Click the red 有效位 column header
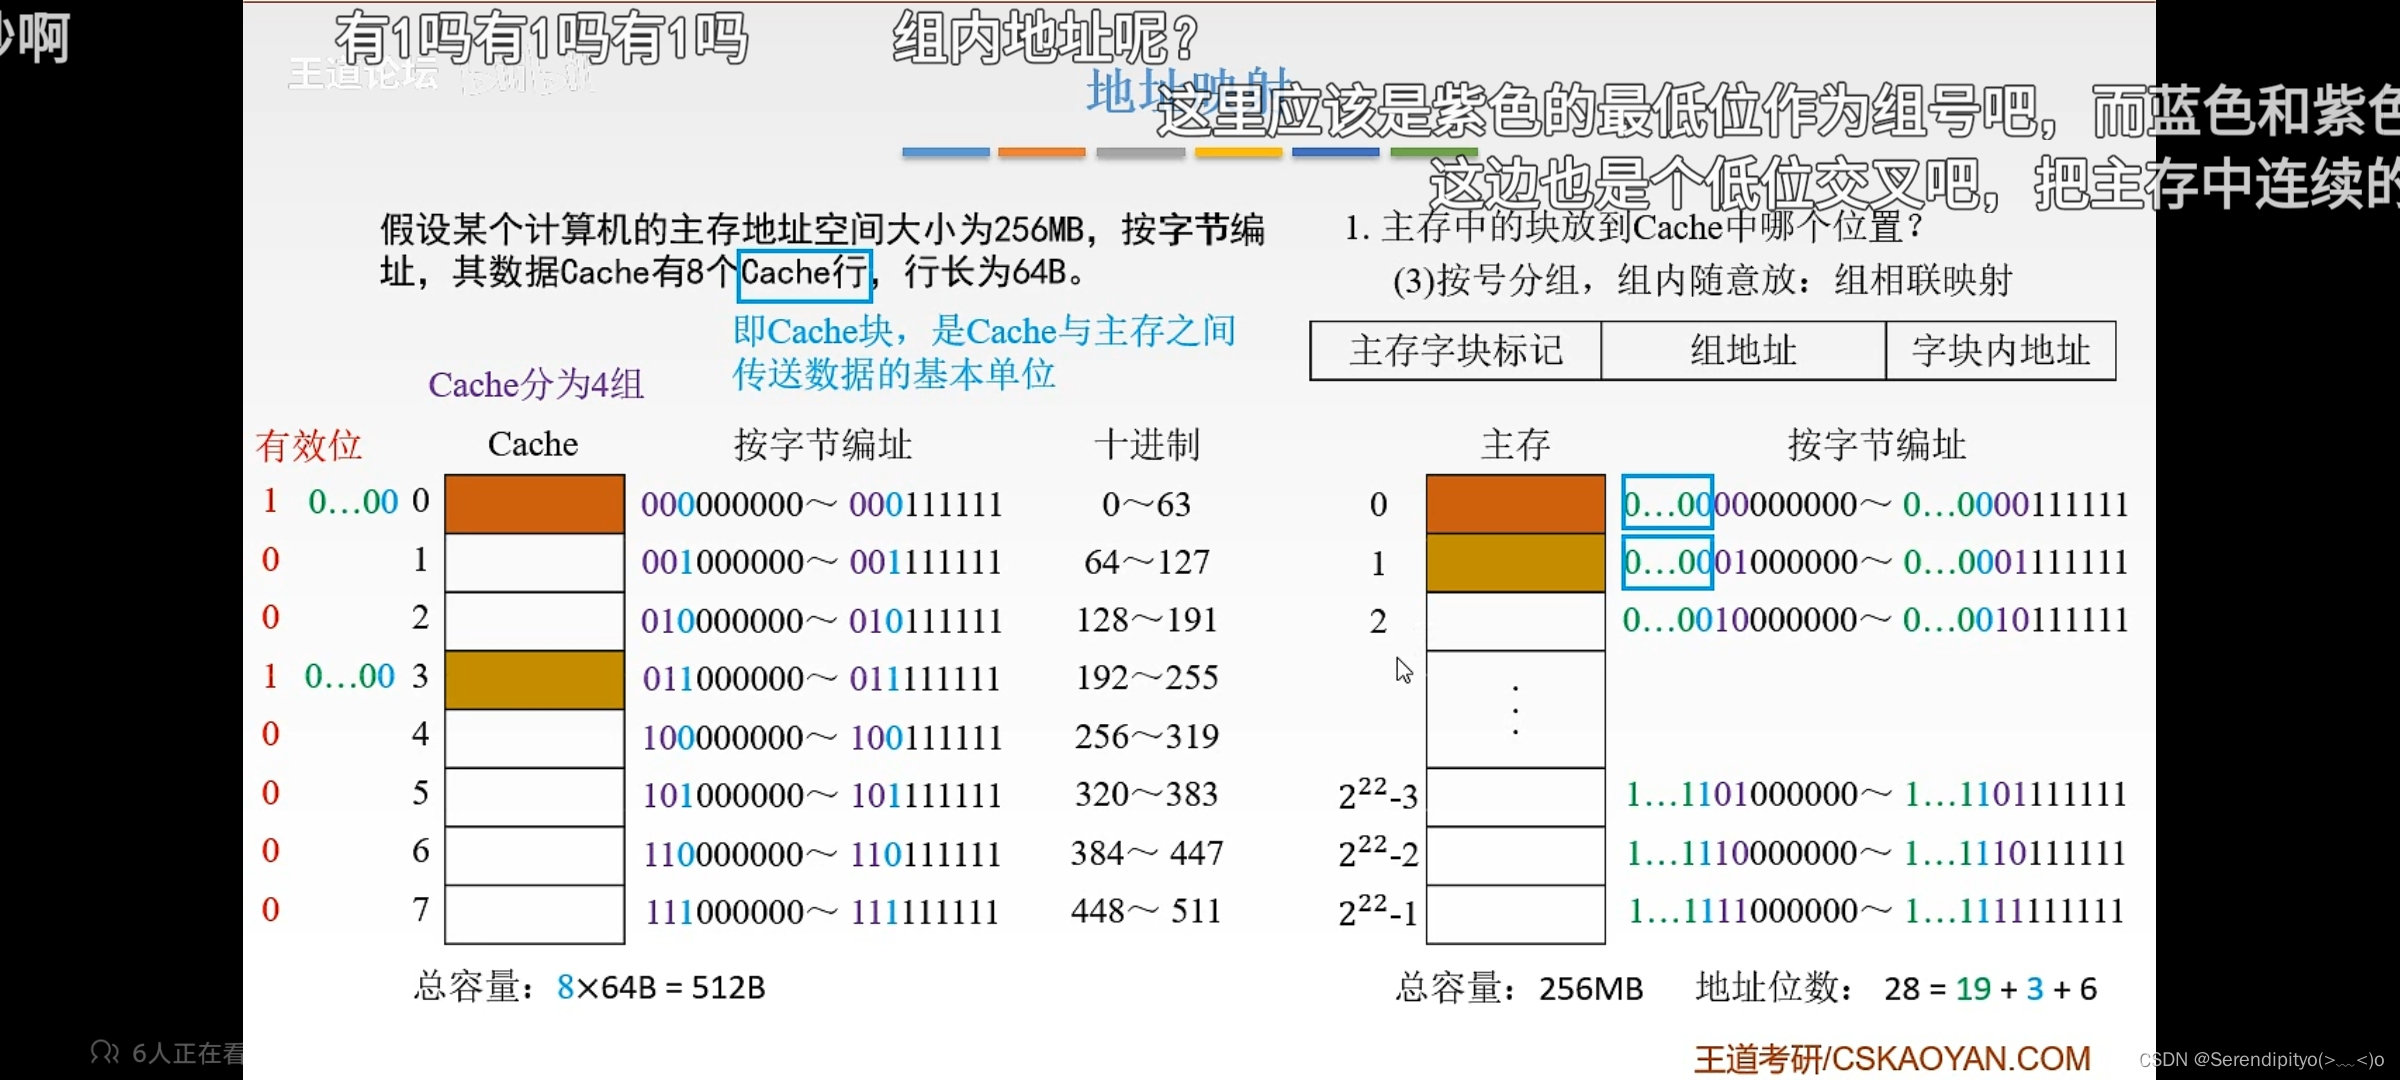The height and width of the screenshot is (1080, 2400). click(308, 445)
